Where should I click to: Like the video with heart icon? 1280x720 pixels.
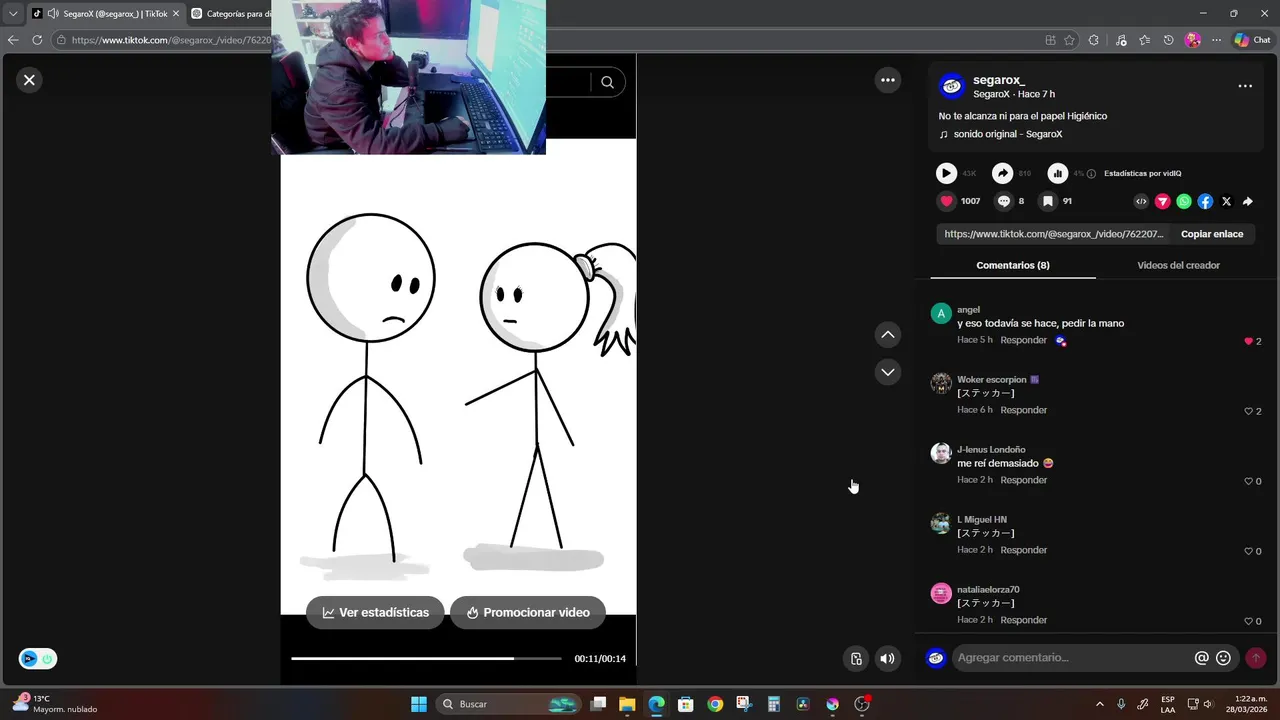coord(946,201)
